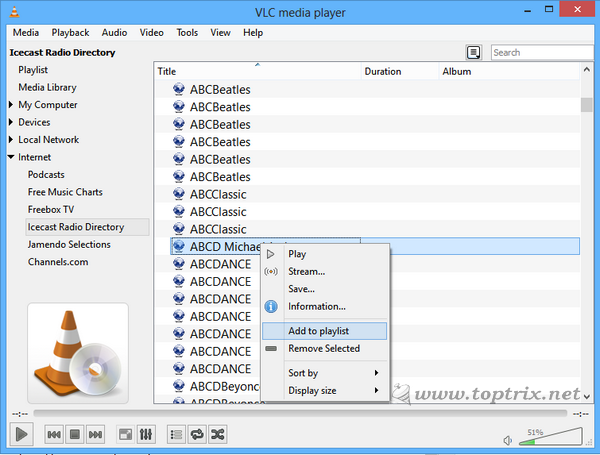Open the Audio menu
Viewport: 600px width, 455px height.
[x=114, y=33]
